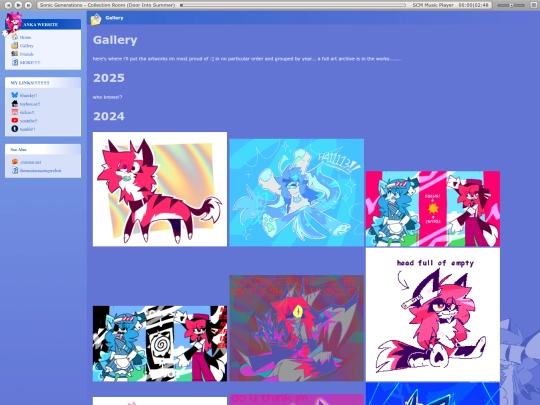Click the MY LINKS!!!!!!! panel header
Image resolution: width=540 pixels, height=405 pixels.
click(x=43, y=83)
